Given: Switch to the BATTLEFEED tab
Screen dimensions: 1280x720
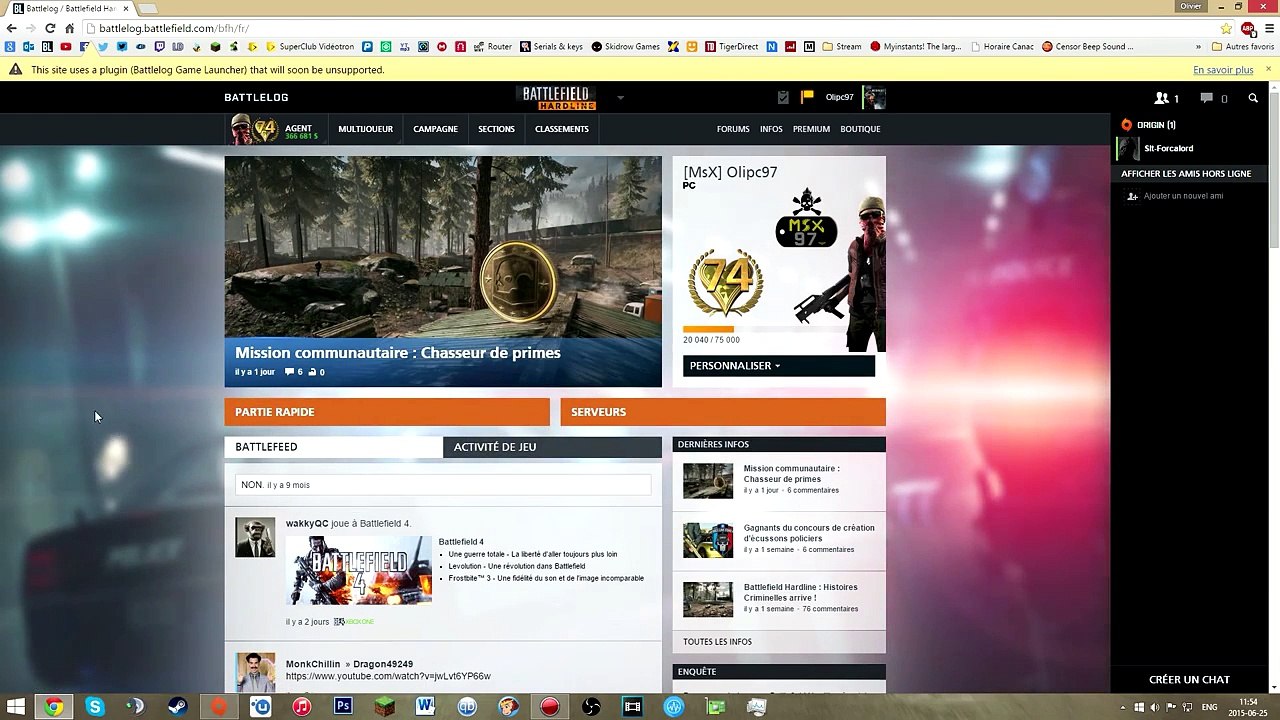Looking at the screenshot, I should pos(333,447).
